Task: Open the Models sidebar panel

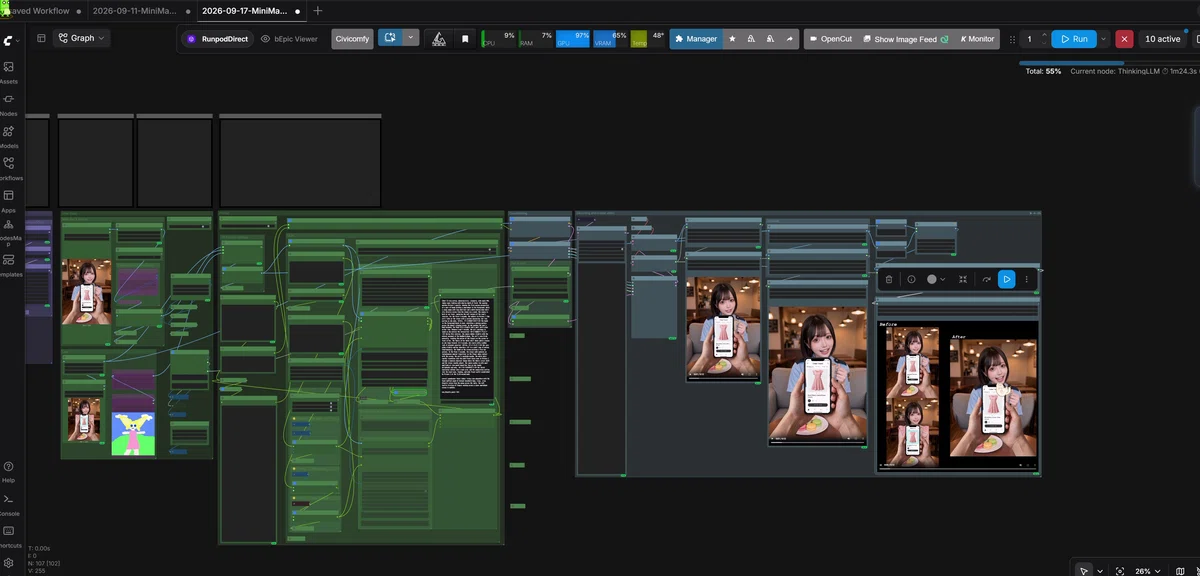Action: pos(8,137)
